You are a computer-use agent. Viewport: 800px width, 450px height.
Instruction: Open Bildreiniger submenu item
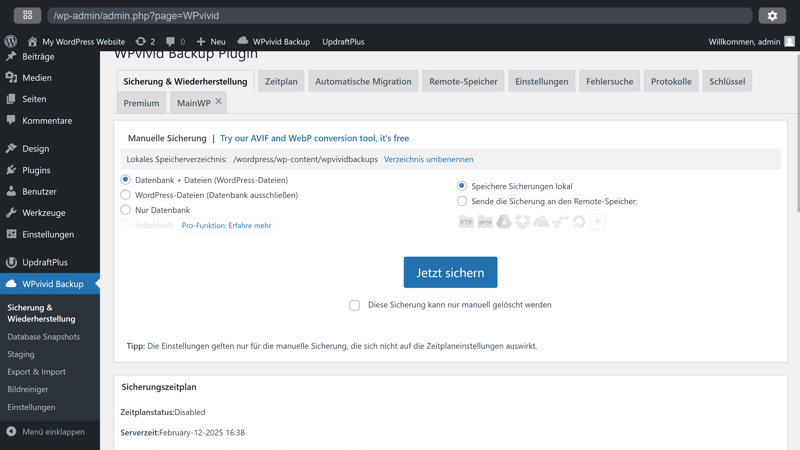click(28, 389)
